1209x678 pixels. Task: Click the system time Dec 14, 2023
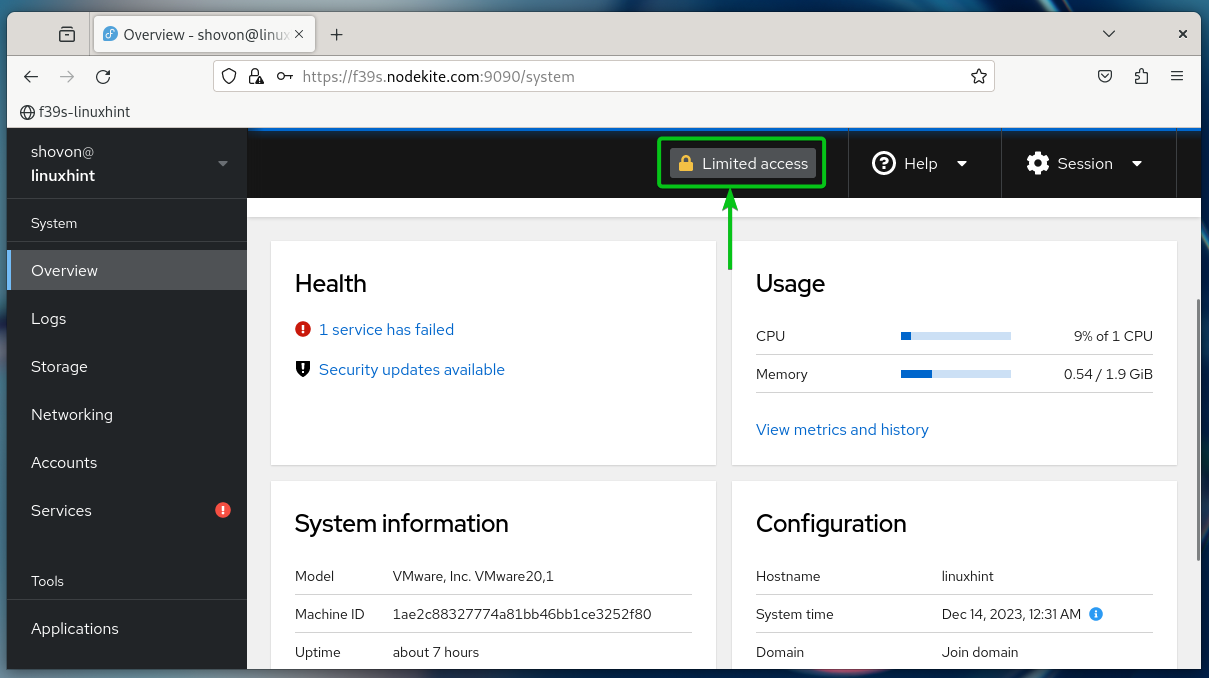coord(1011,614)
